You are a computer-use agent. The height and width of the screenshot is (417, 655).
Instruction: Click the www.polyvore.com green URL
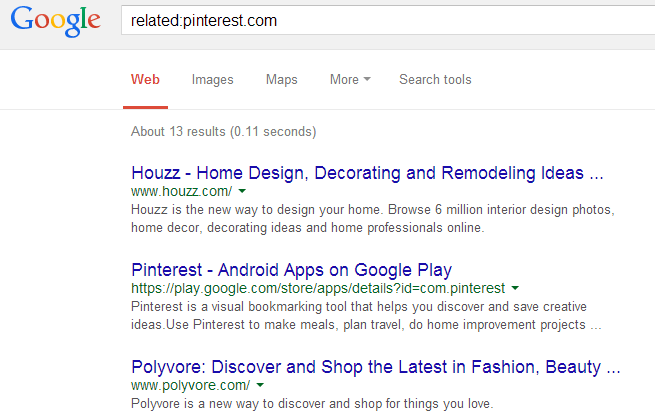click(190, 384)
